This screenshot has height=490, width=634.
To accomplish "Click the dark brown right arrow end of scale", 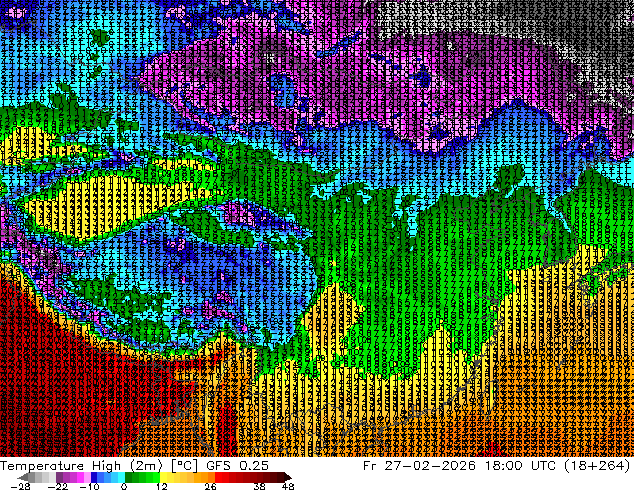I will pos(288,477).
